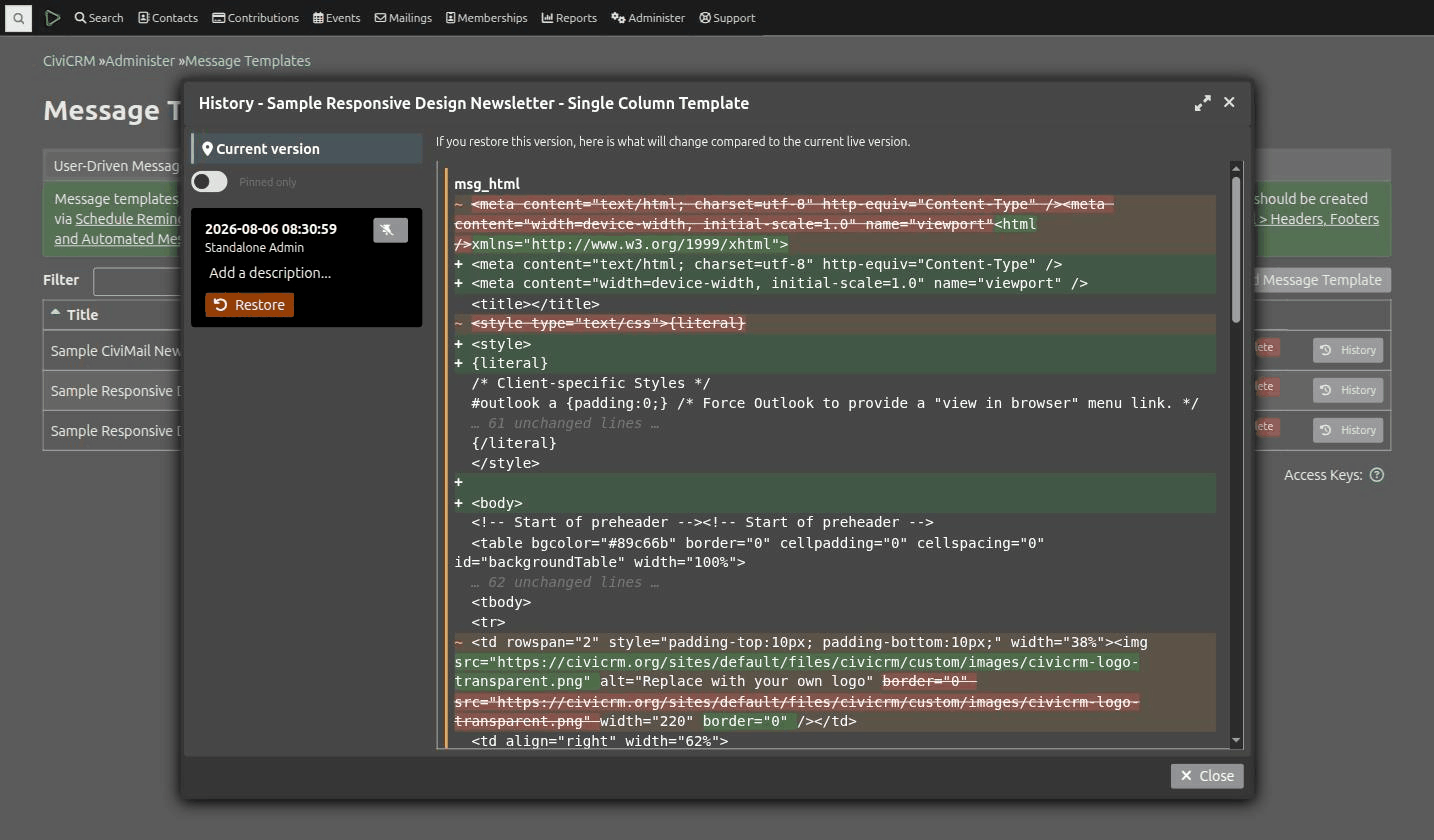Click the diff panel vertical scrollbar thumb
Viewport: 1434px width, 840px height.
pyautogui.click(x=1236, y=249)
